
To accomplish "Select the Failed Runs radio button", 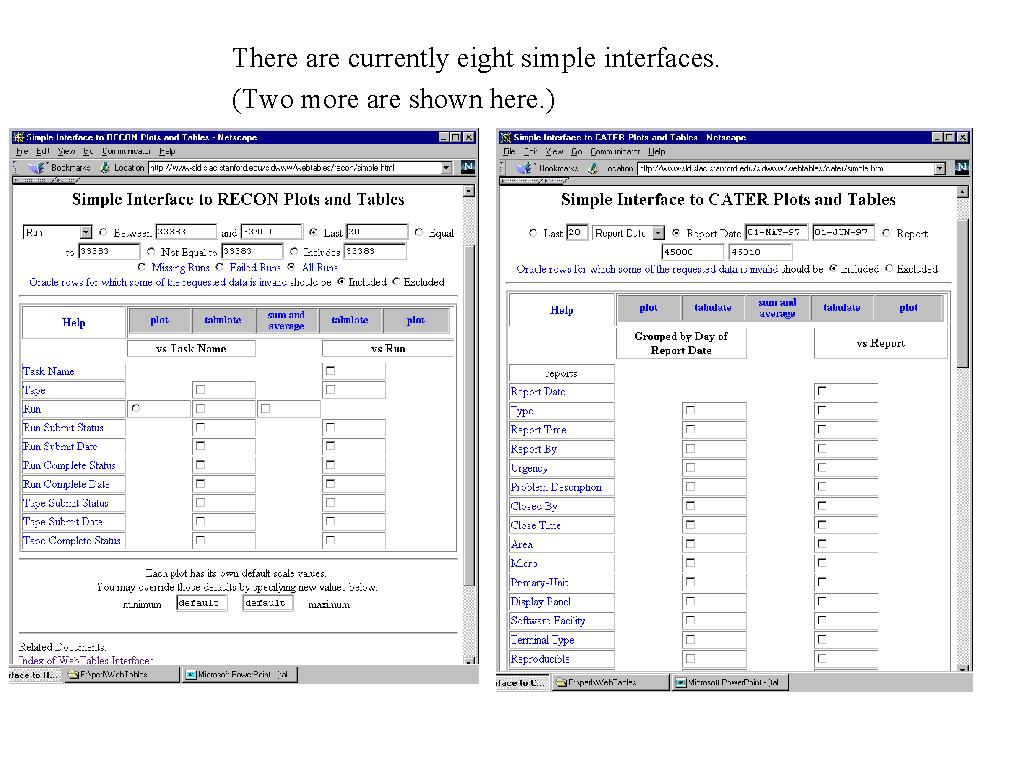I will pos(220,268).
